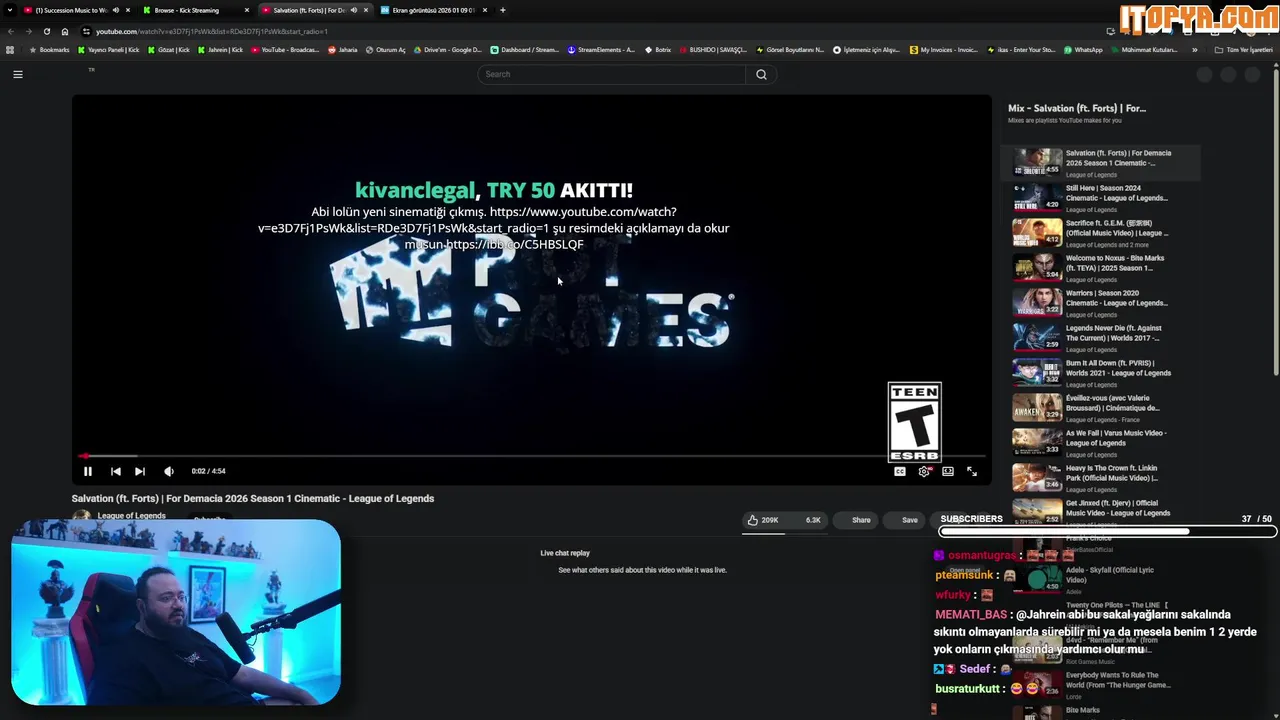1280x720 pixels.
Task: Click the video title Salvation (ft. Forts)
Action: (x=253, y=498)
